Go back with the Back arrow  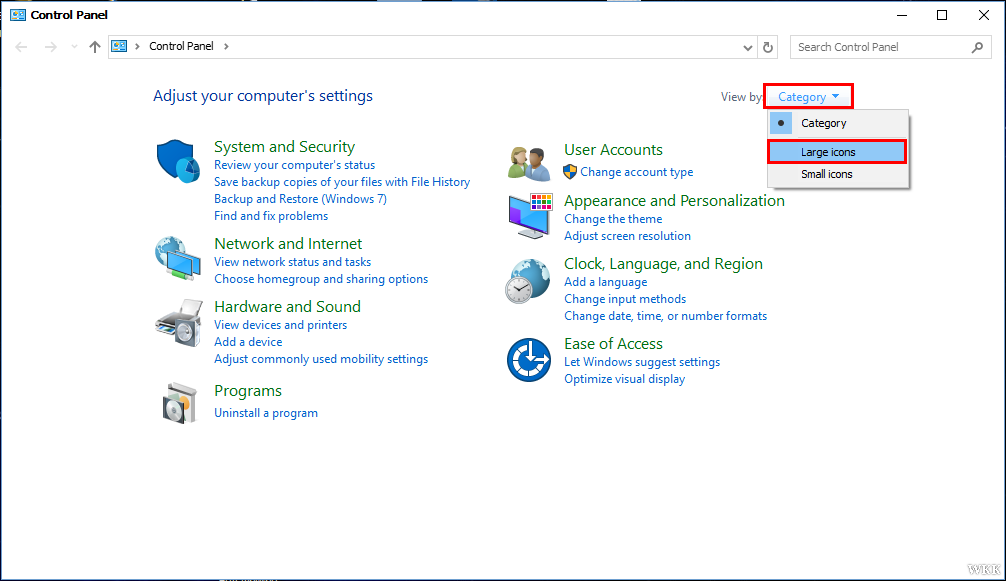pyautogui.click(x=21, y=47)
